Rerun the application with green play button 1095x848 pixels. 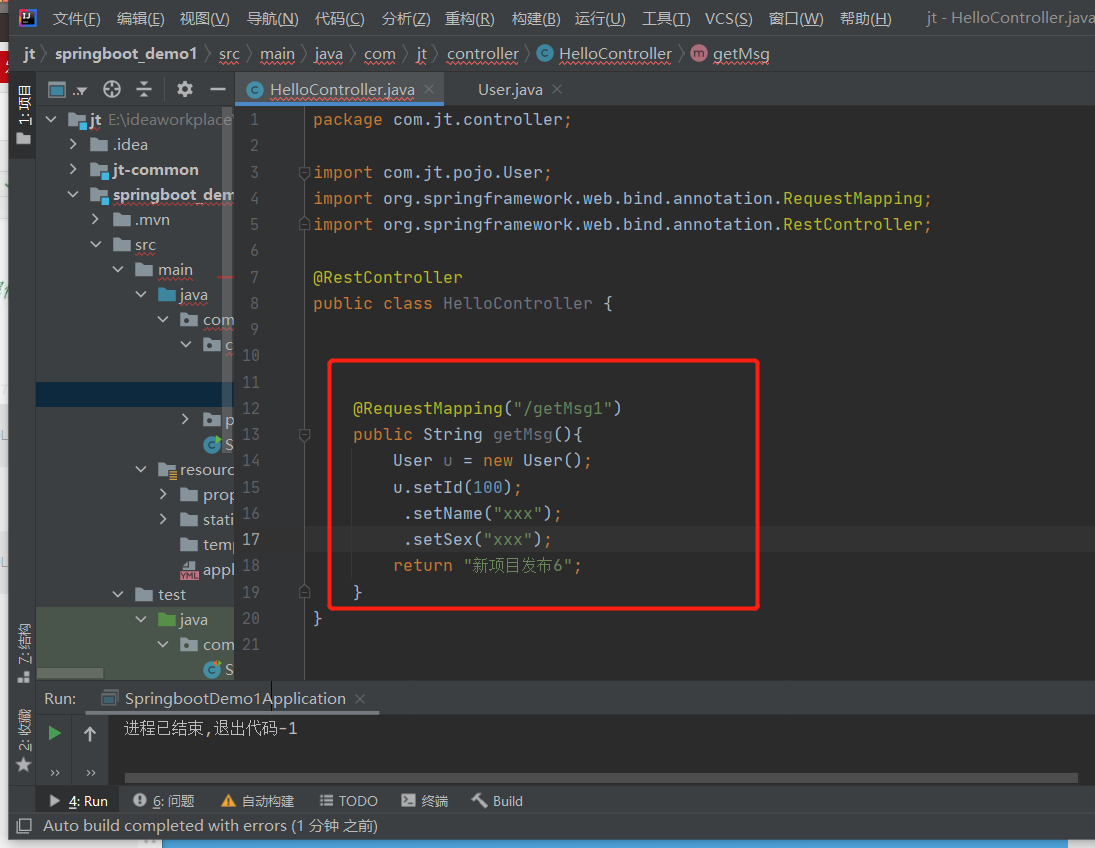(54, 733)
